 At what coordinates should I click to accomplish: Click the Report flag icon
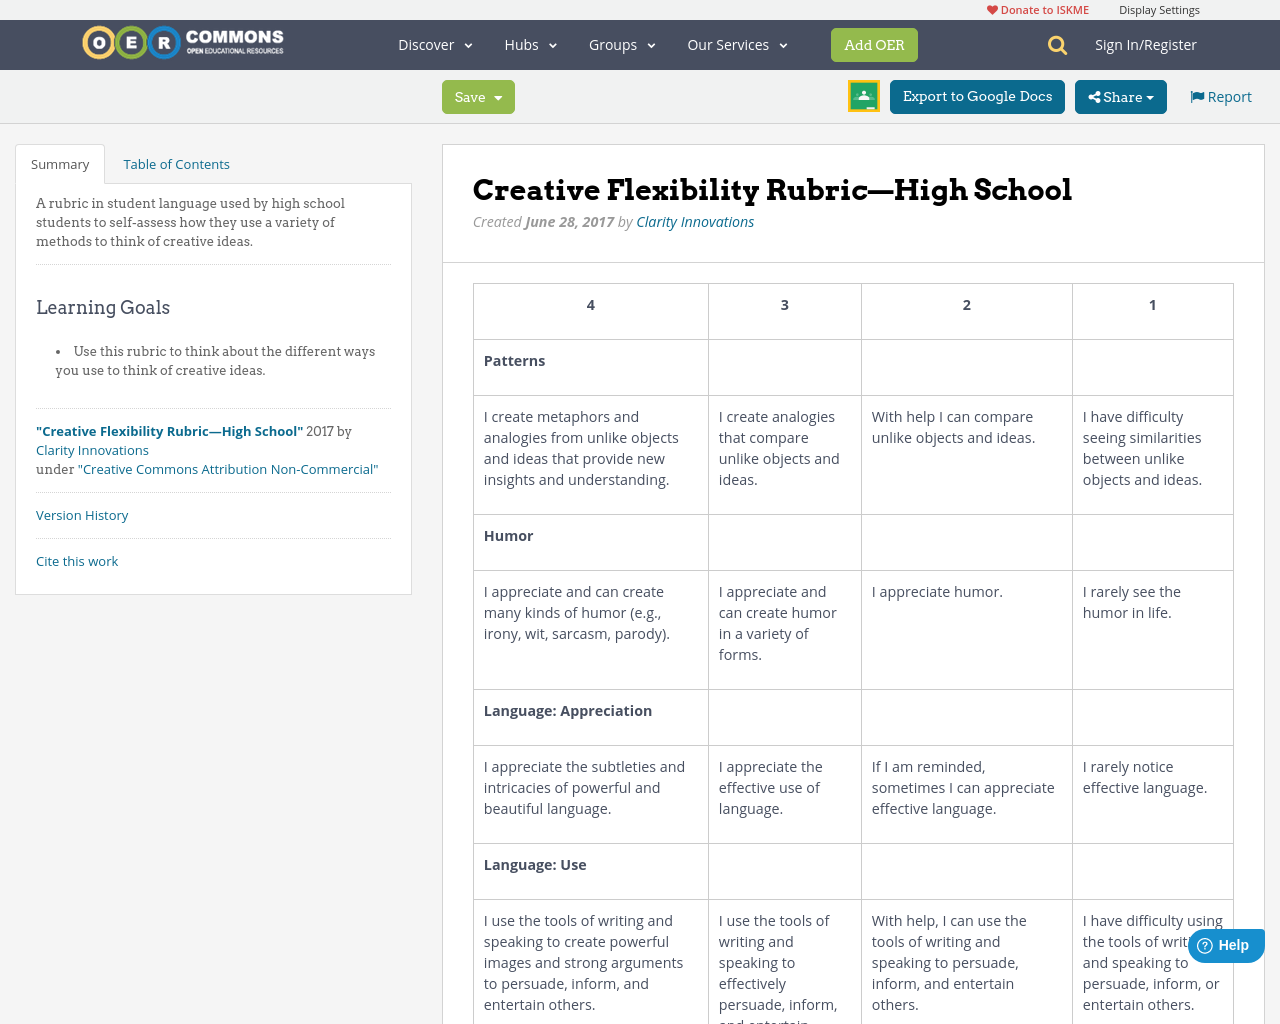pyautogui.click(x=1197, y=95)
